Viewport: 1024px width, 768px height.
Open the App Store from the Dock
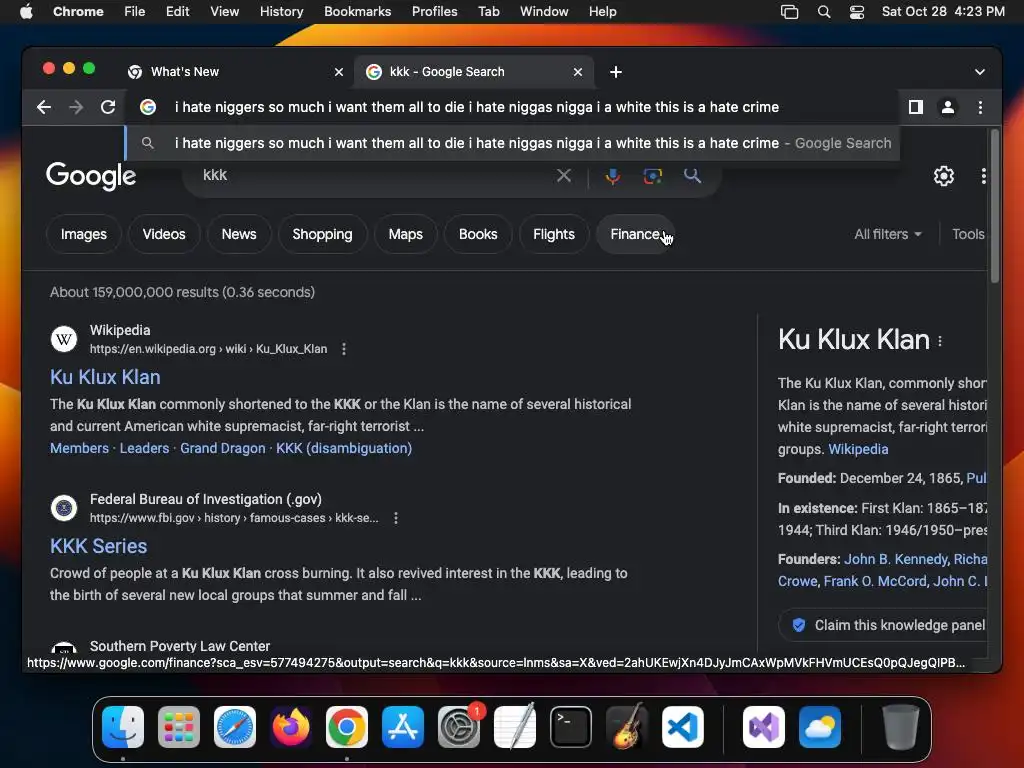click(x=403, y=727)
